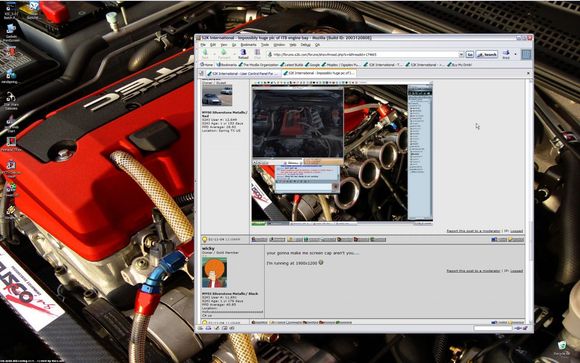This screenshot has height=363, width=580.
Task: Report wicky's post to a moderator
Action: [473, 271]
